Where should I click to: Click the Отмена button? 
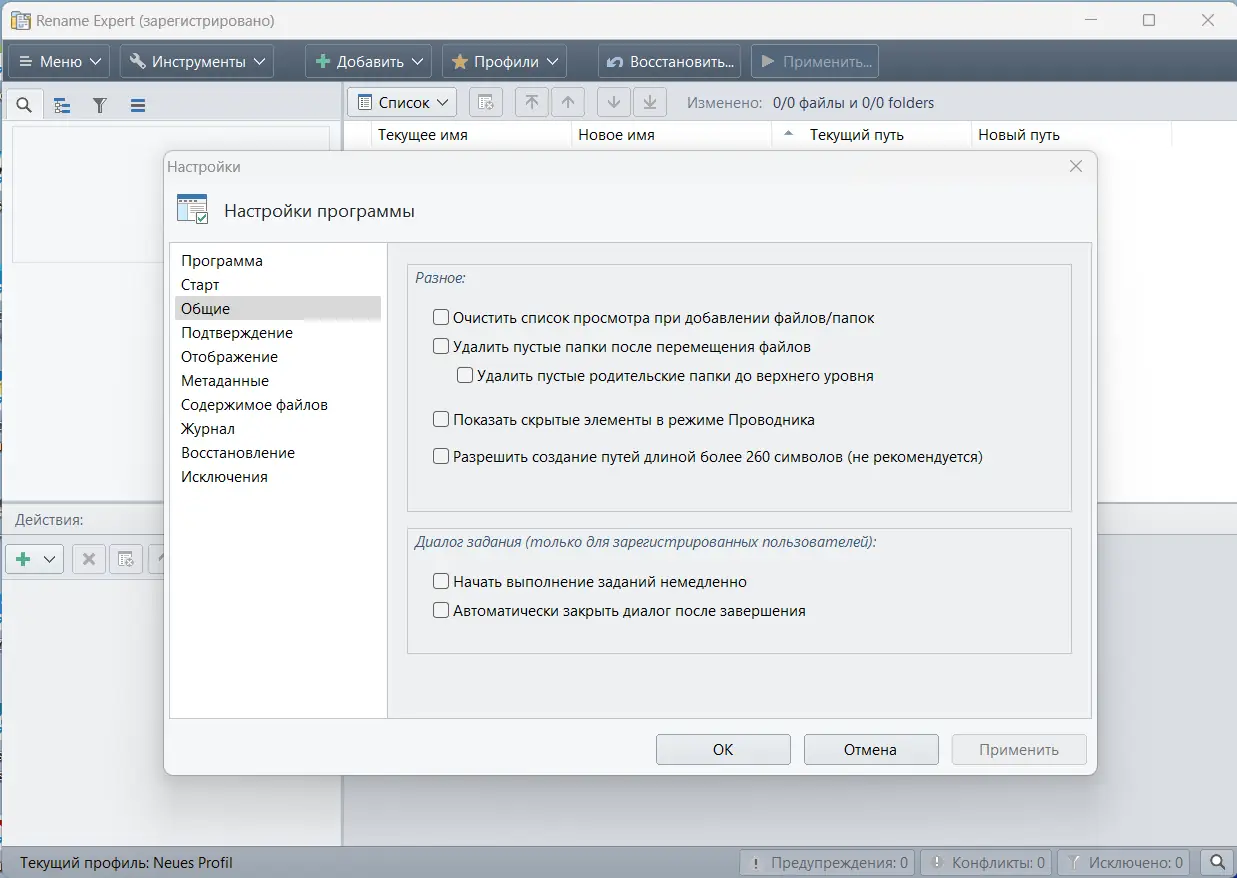coord(871,750)
